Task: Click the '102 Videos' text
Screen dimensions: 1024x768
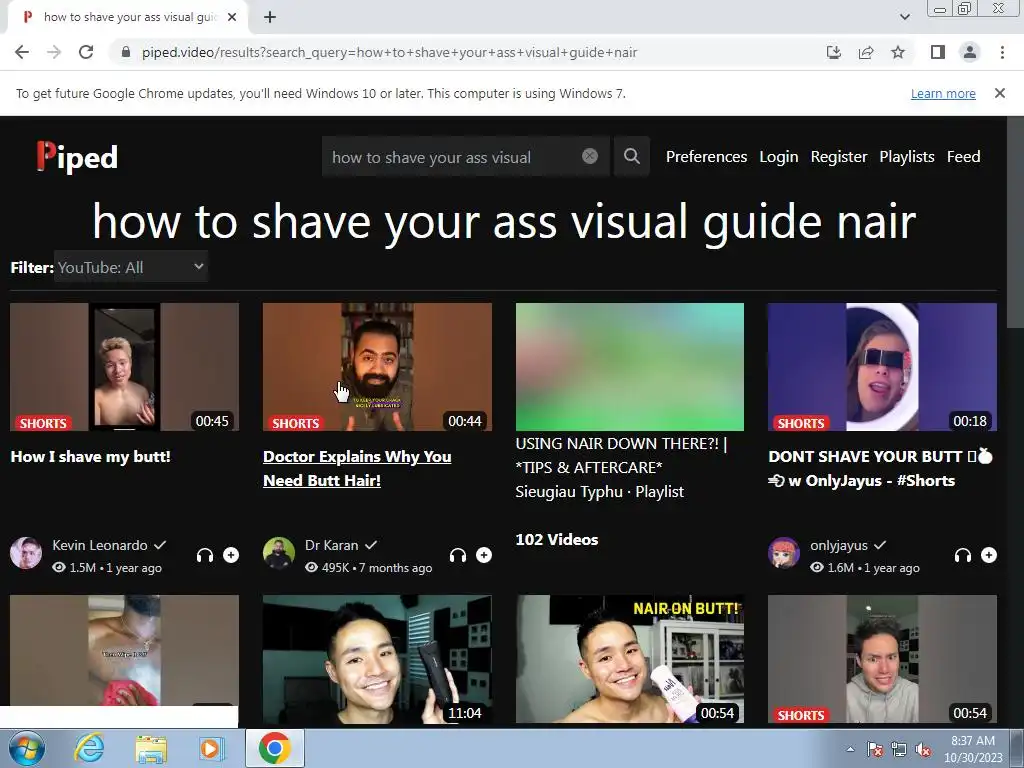Action: coord(556,539)
